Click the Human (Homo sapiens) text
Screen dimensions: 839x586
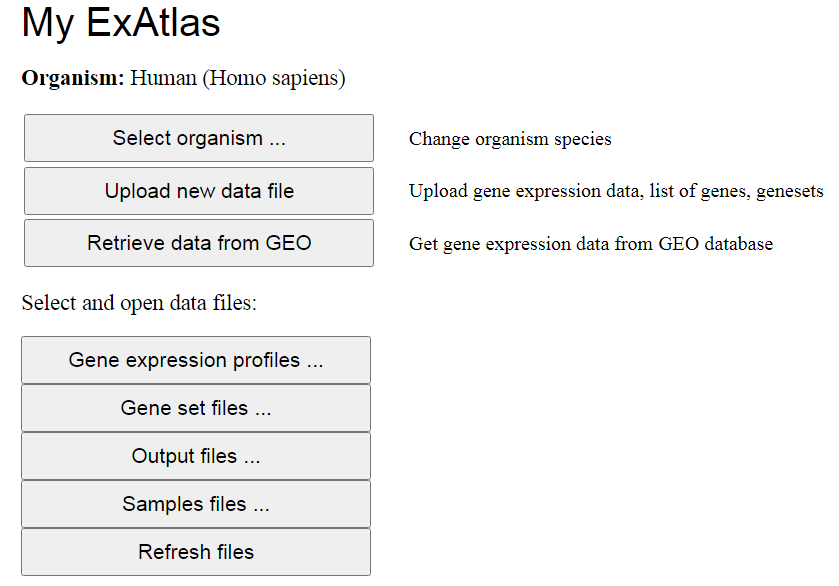pos(238,78)
